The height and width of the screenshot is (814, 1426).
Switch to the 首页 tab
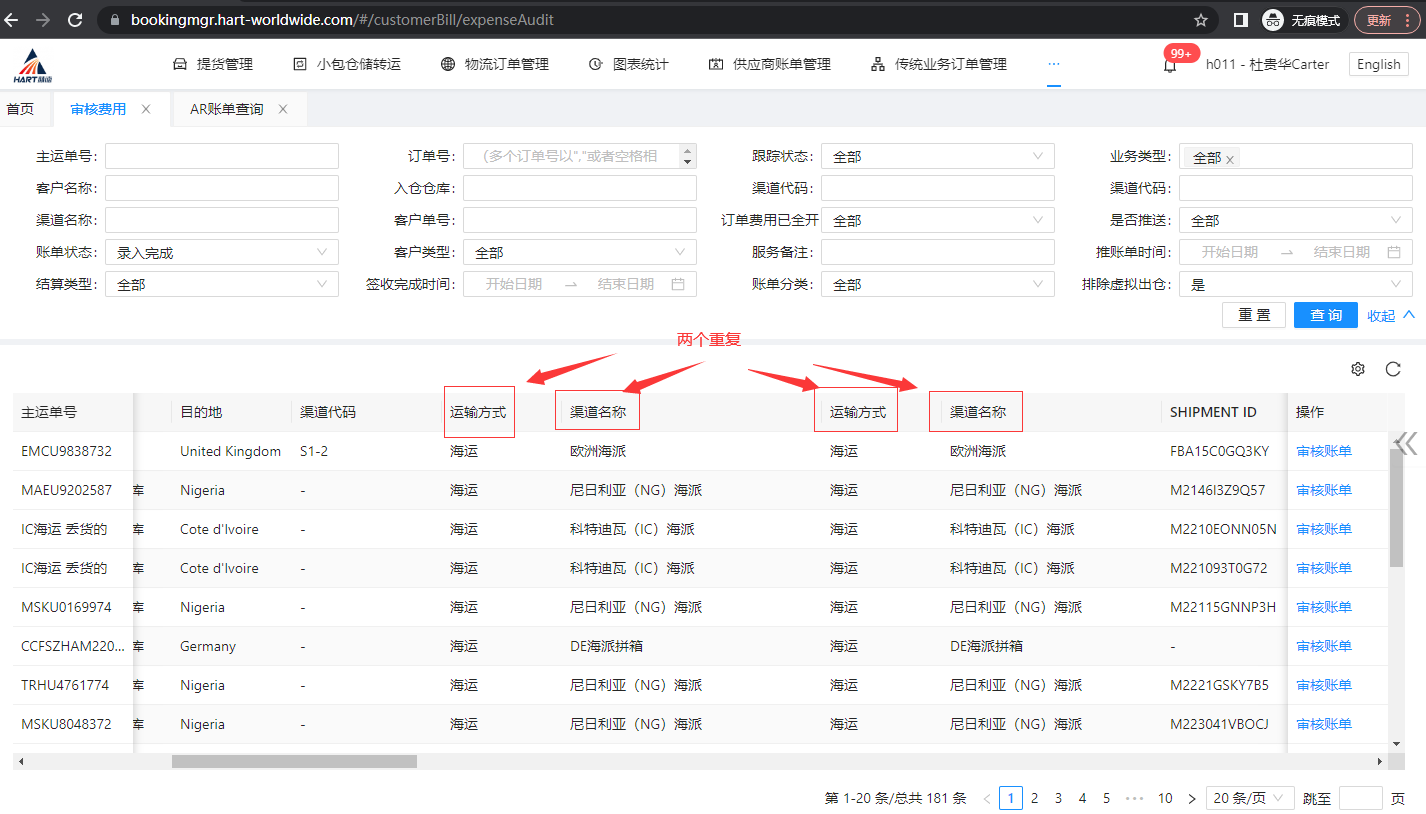click(21, 109)
